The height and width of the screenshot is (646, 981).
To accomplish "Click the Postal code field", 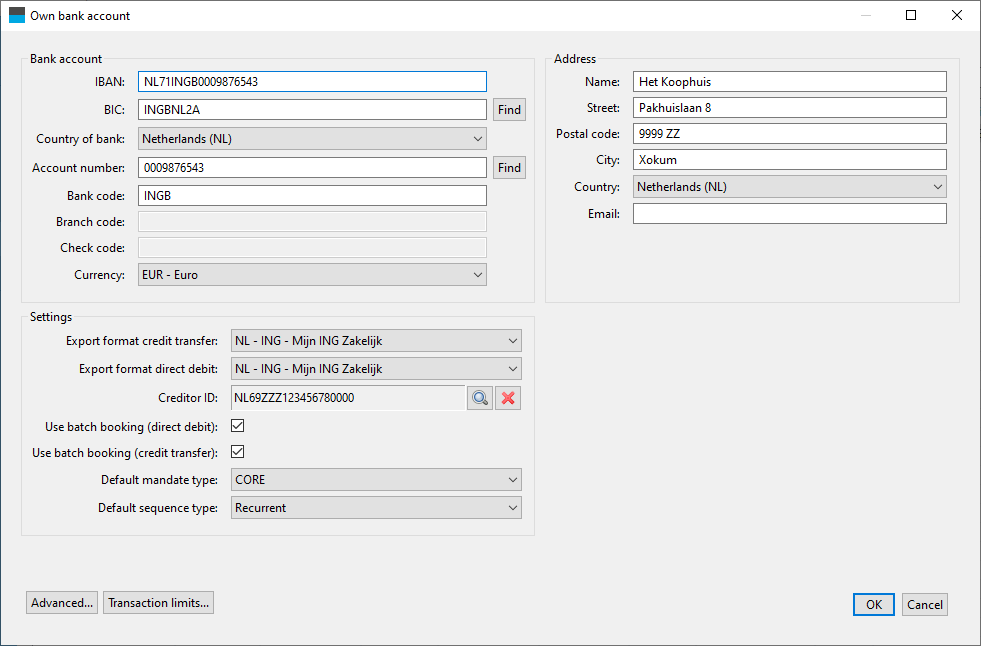I will pyautogui.click(x=790, y=134).
